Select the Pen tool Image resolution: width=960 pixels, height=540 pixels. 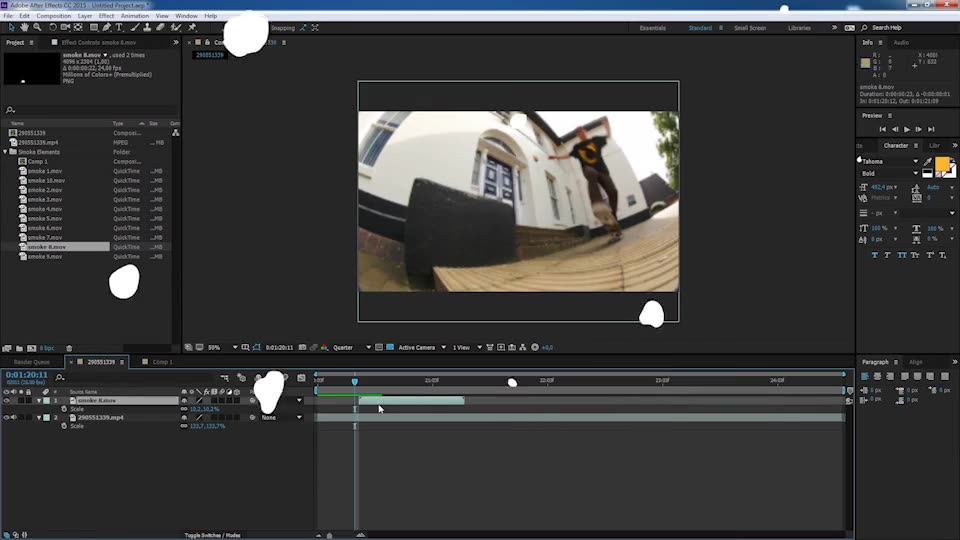coord(107,28)
